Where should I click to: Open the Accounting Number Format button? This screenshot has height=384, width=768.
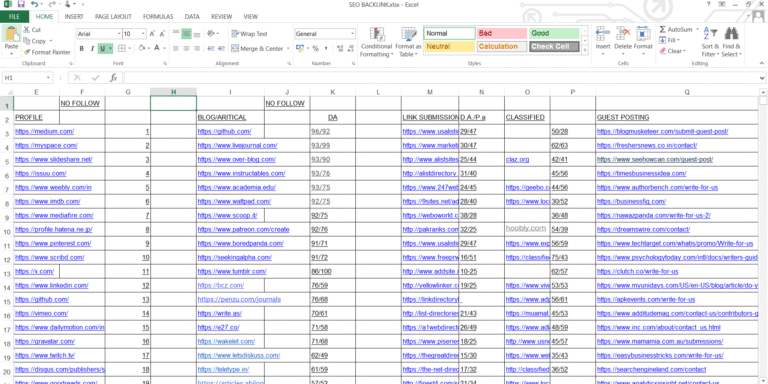[x=301, y=48]
